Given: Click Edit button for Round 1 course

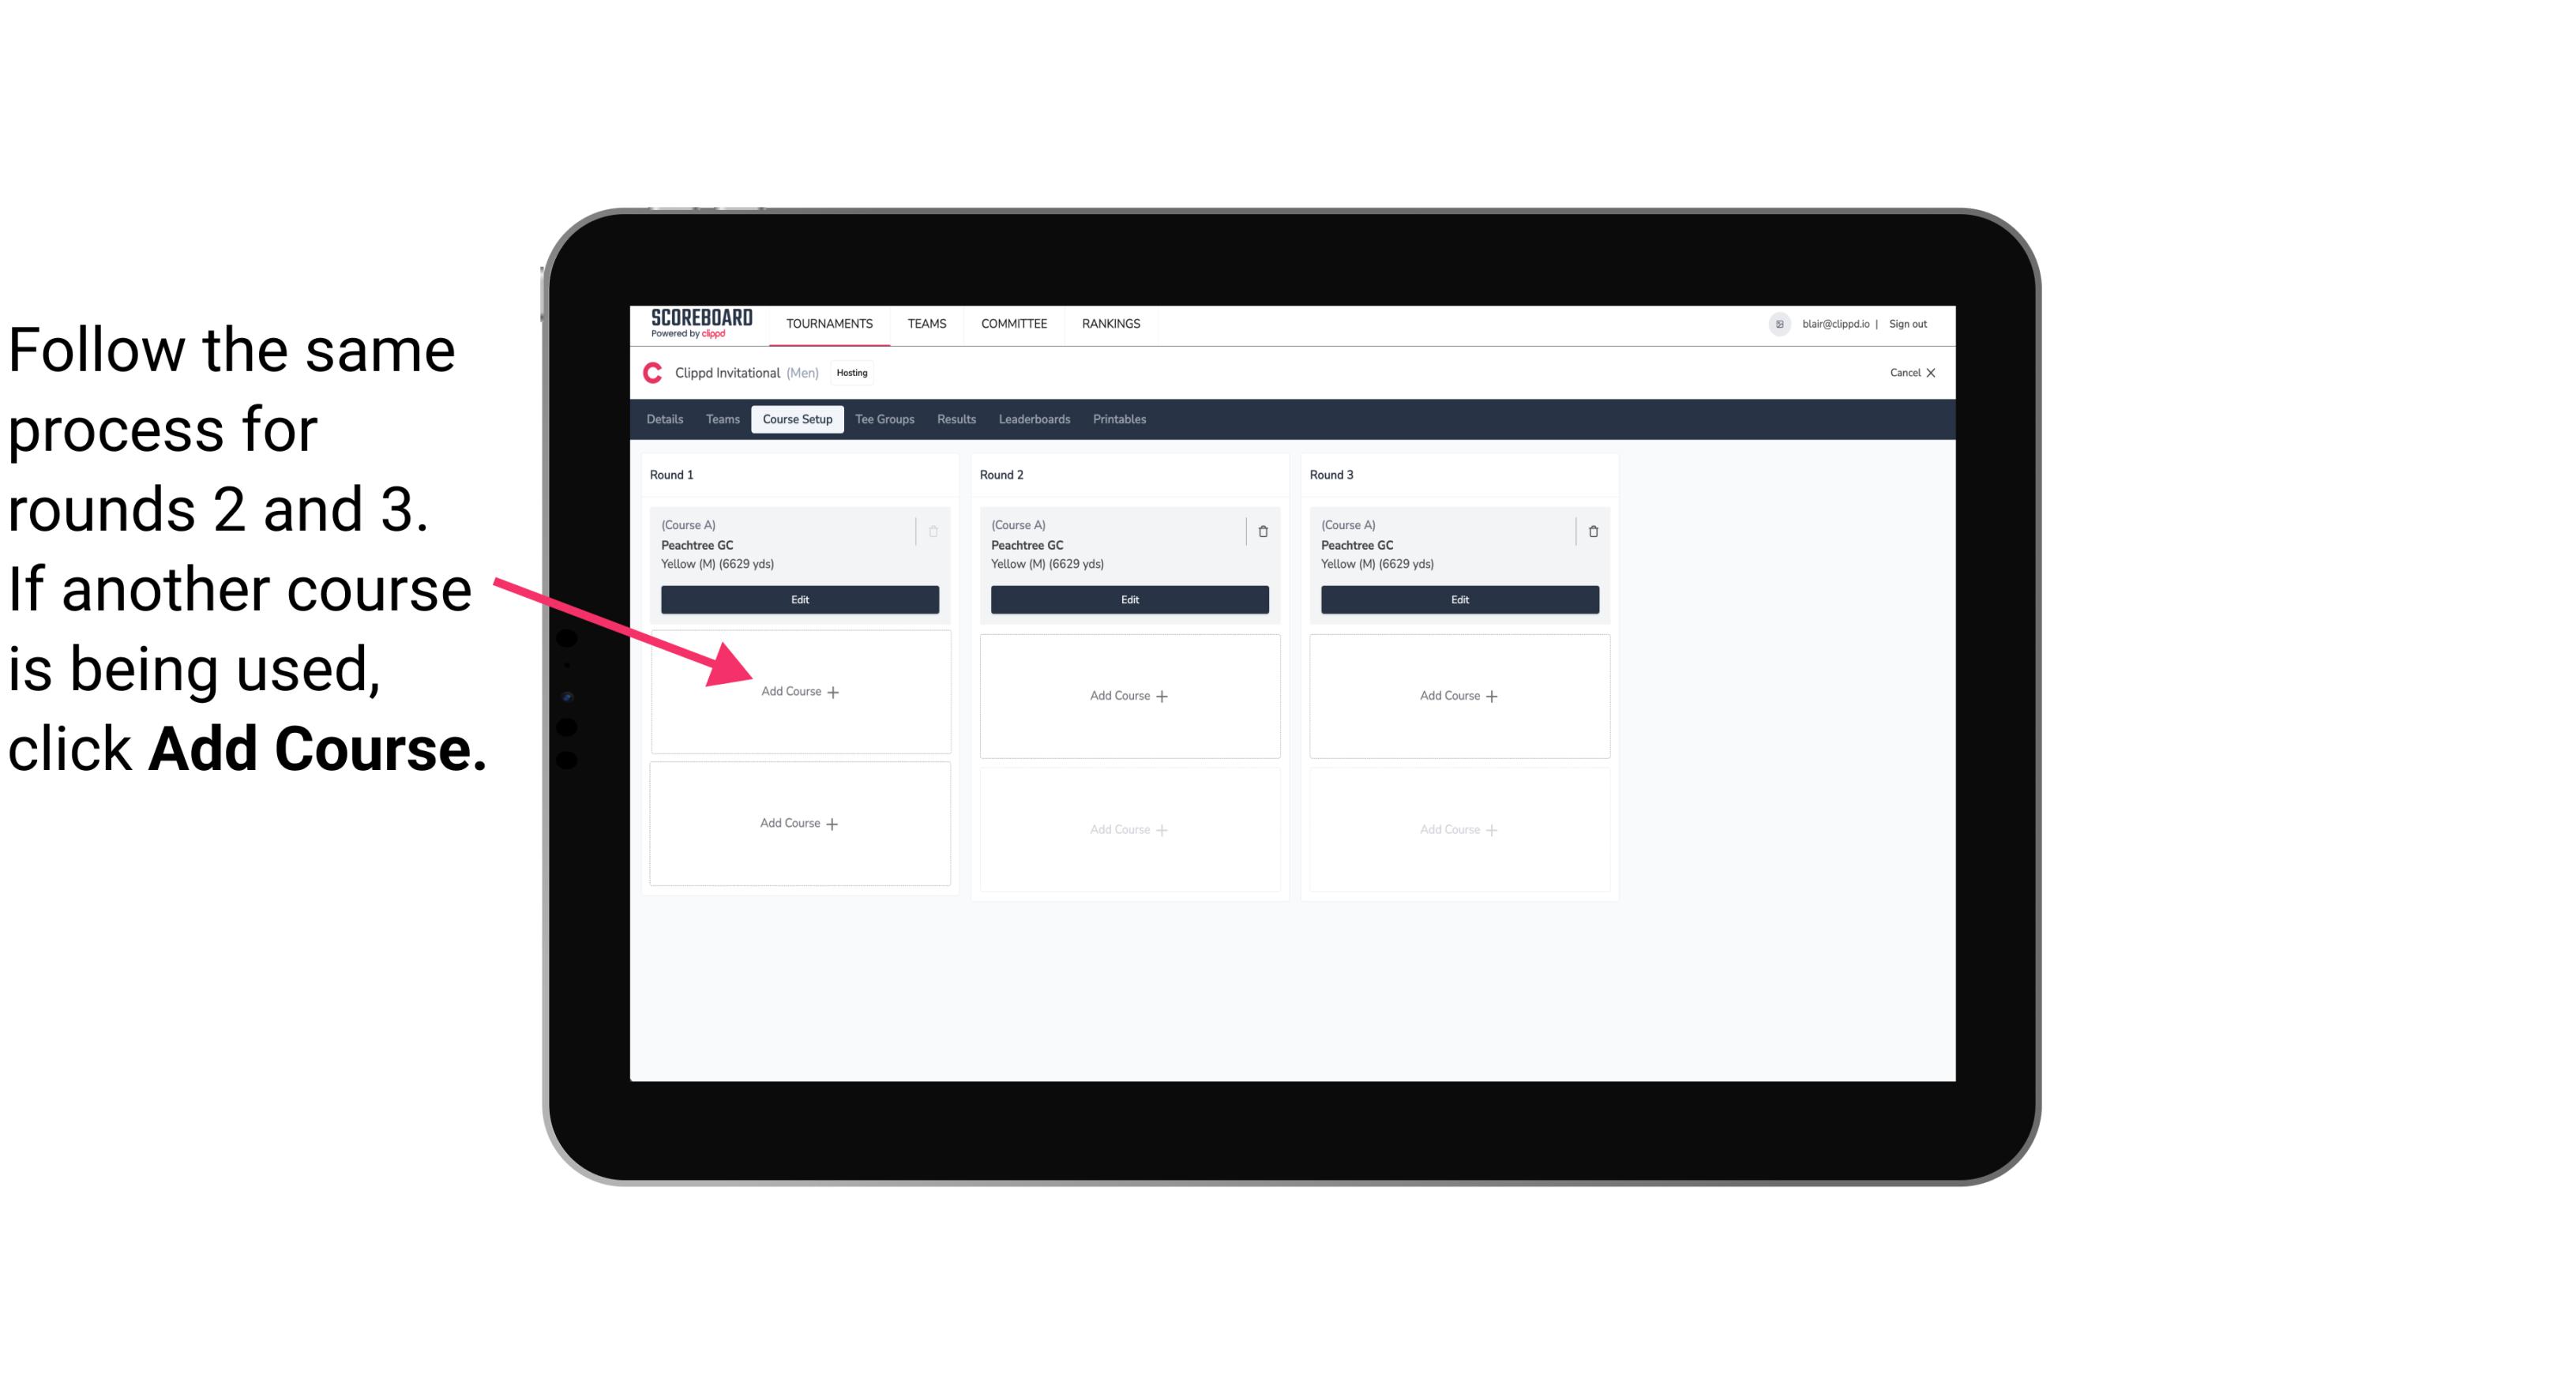Looking at the screenshot, I should tap(798, 599).
